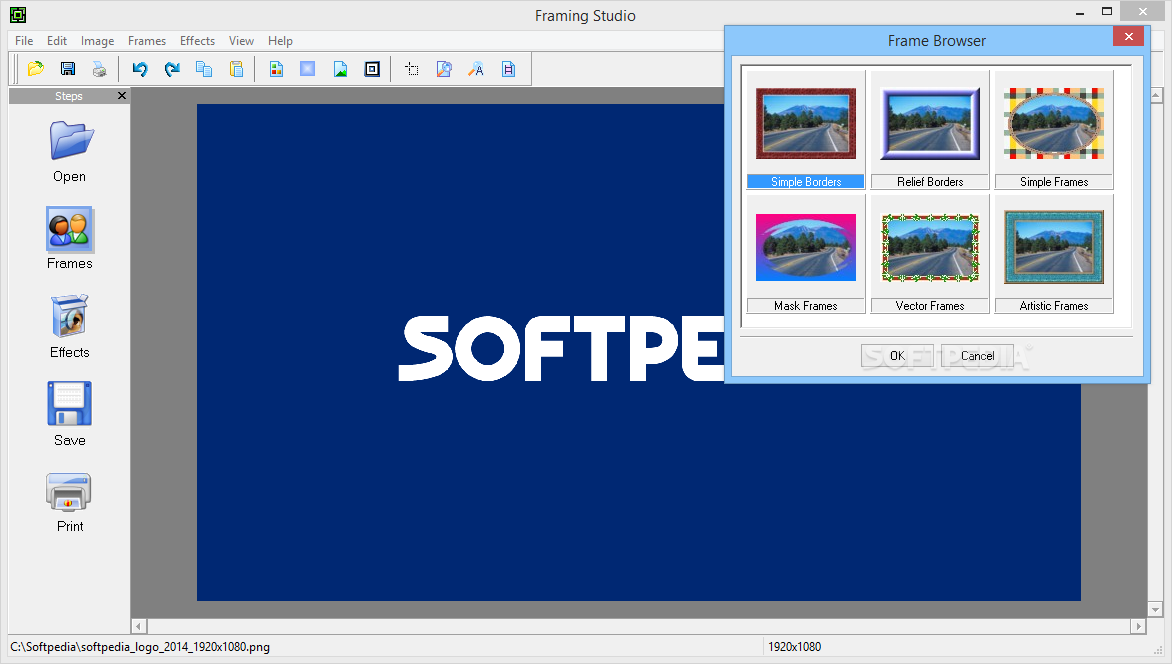Screen dimensions: 1172x664
Task: Click the paste clipboard toolbar icon
Action: (236, 69)
